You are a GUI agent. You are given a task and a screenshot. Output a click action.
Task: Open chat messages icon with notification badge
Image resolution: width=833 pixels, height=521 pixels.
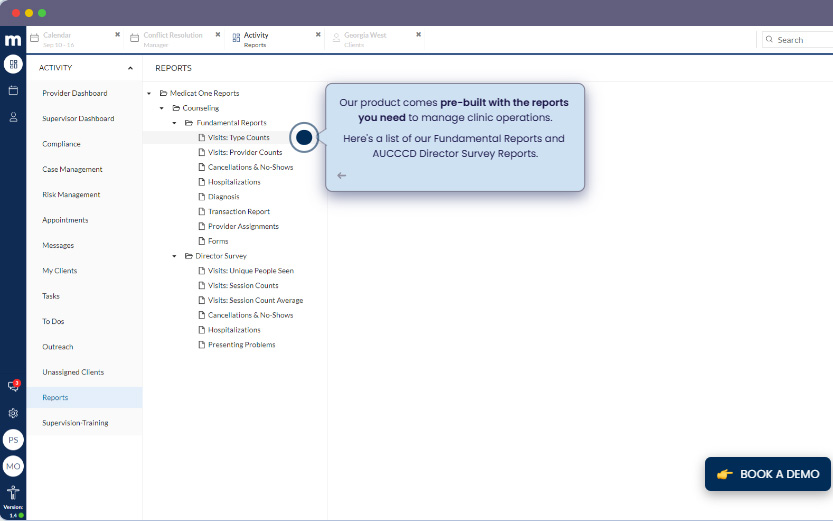point(13,386)
